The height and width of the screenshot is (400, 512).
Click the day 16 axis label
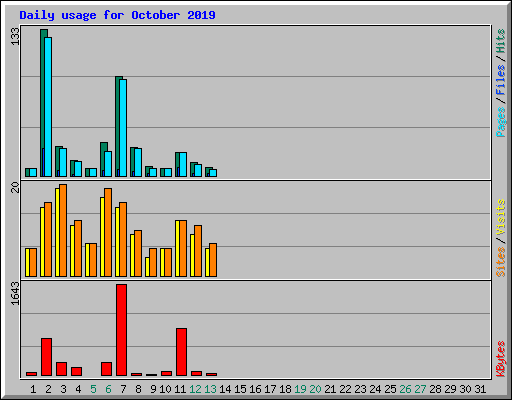[x=255, y=389]
